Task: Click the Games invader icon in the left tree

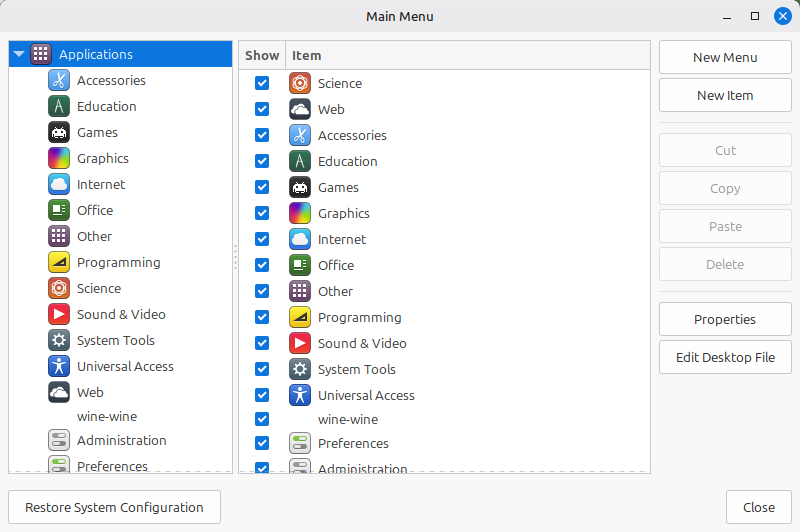Action: [x=59, y=132]
